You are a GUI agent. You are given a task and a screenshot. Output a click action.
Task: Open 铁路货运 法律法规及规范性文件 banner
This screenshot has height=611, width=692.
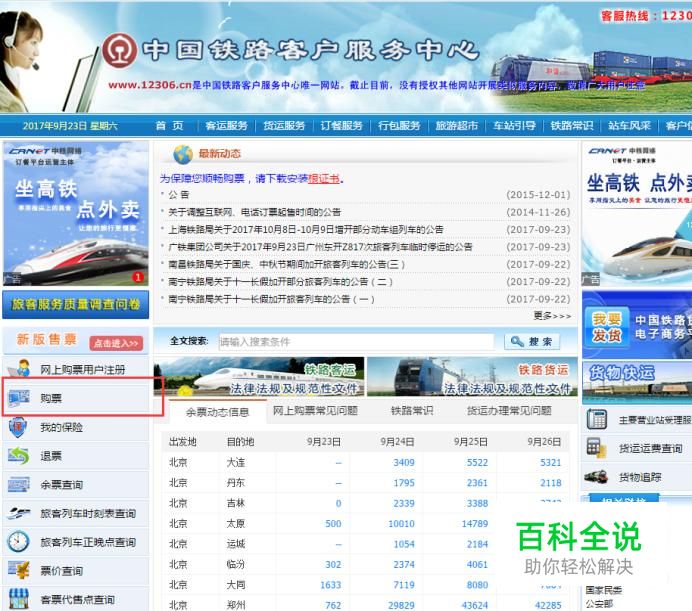(472, 376)
